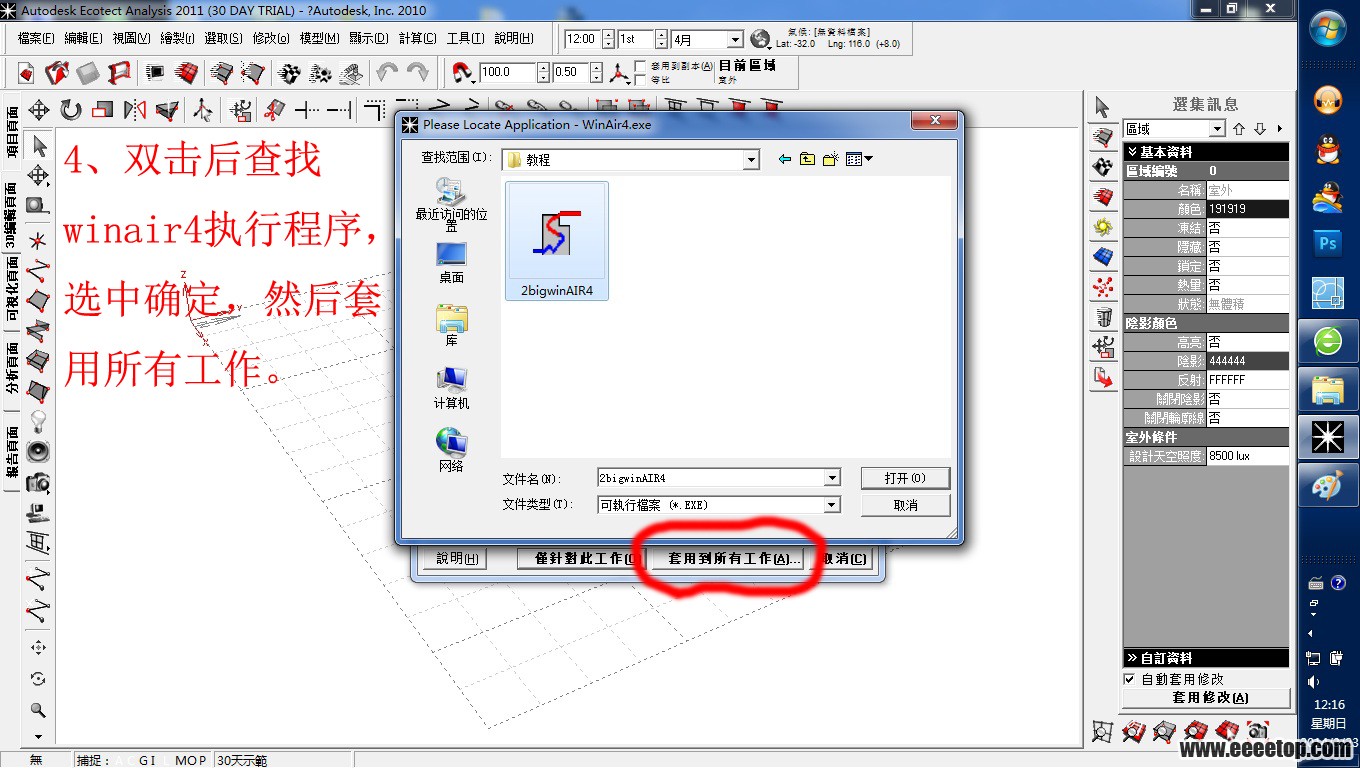The width and height of the screenshot is (1360, 768).
Task: Open the 檔案(F) menu
Action: 36,38
